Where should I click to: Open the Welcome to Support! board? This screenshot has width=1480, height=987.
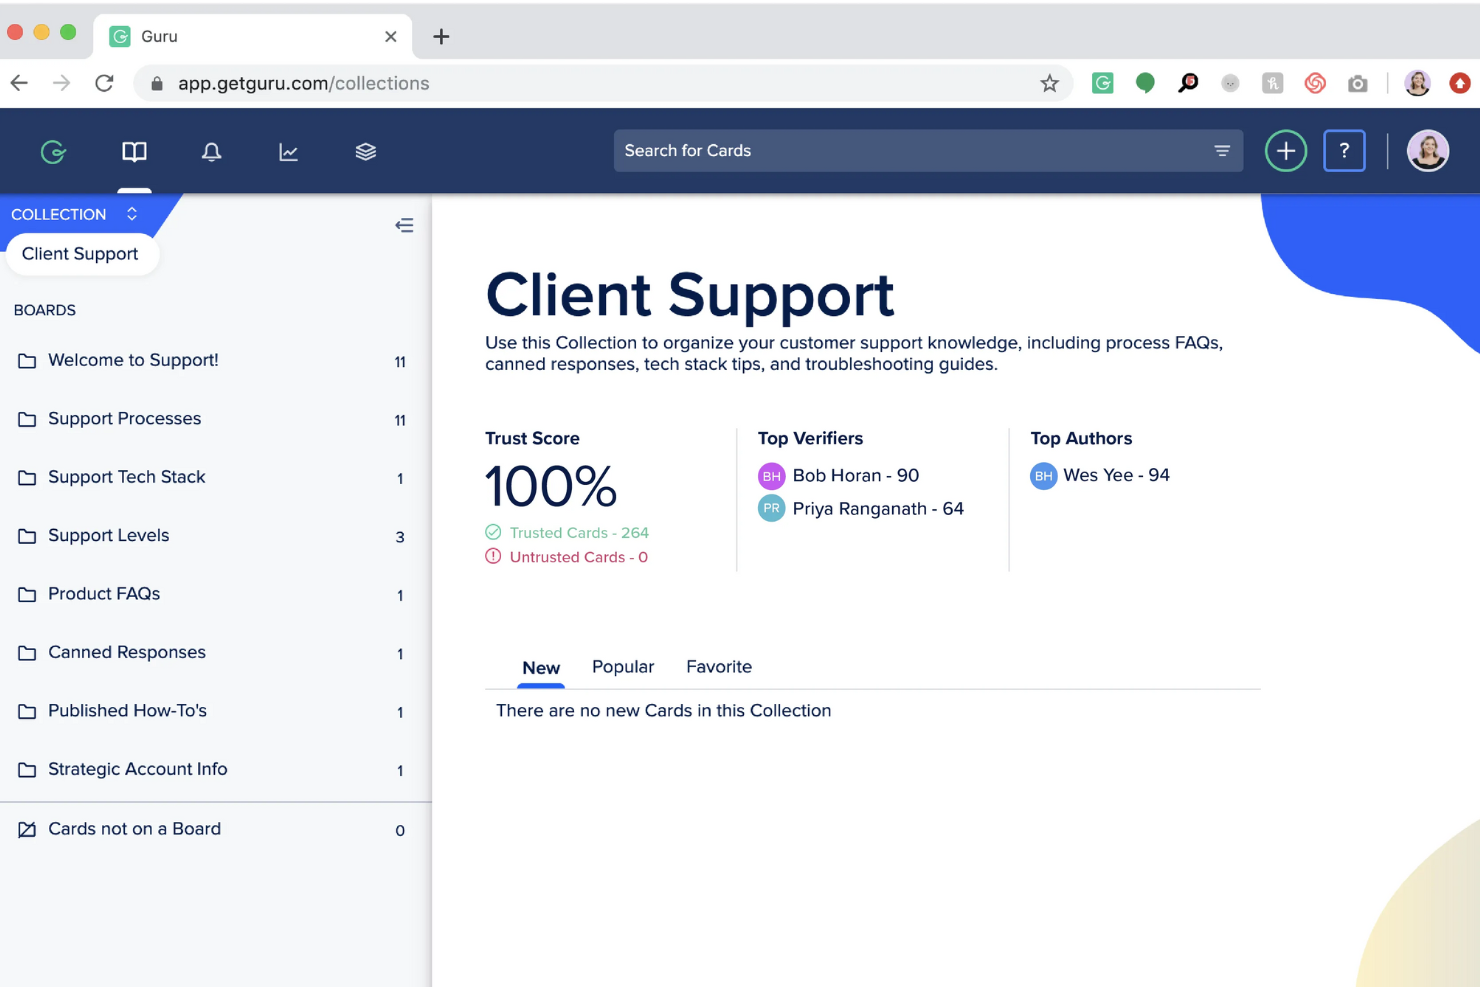(x=132, y=359)
